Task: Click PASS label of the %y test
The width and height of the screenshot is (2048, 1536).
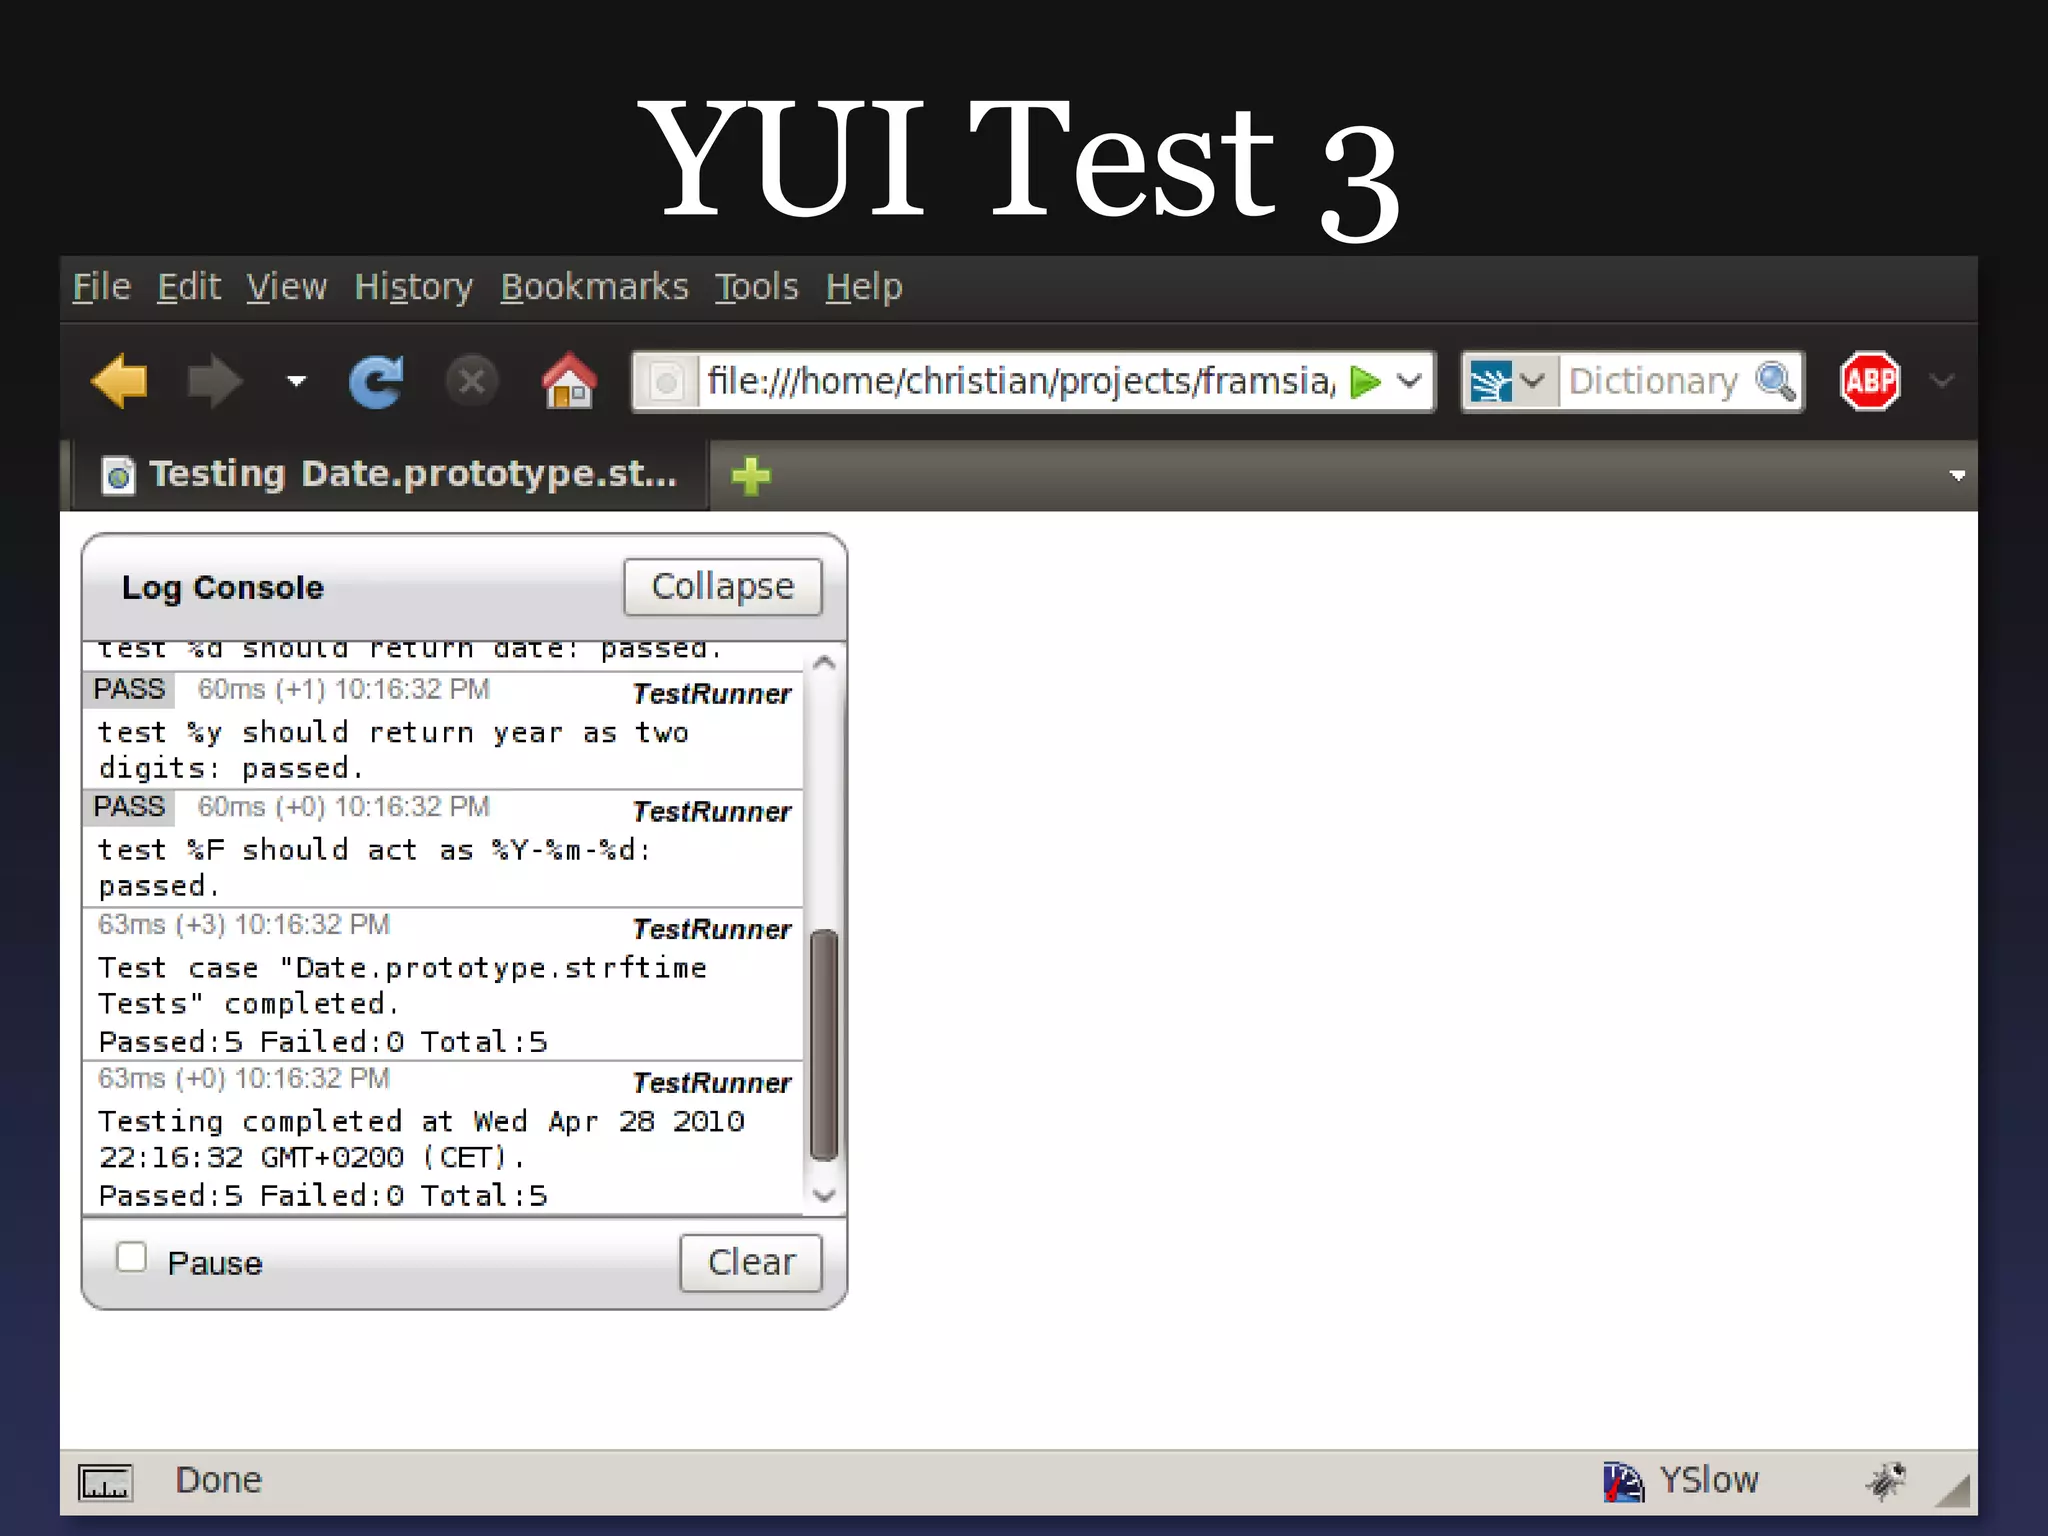Action: [x=129, y=689]
